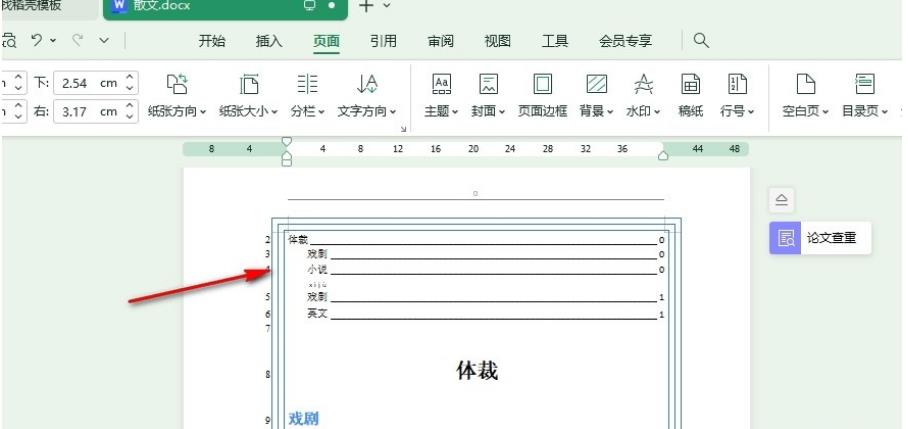The height and width of the screenshot is (429, 908).
Task: Open the undo history dropdown
Action: (x=53, y=41)
